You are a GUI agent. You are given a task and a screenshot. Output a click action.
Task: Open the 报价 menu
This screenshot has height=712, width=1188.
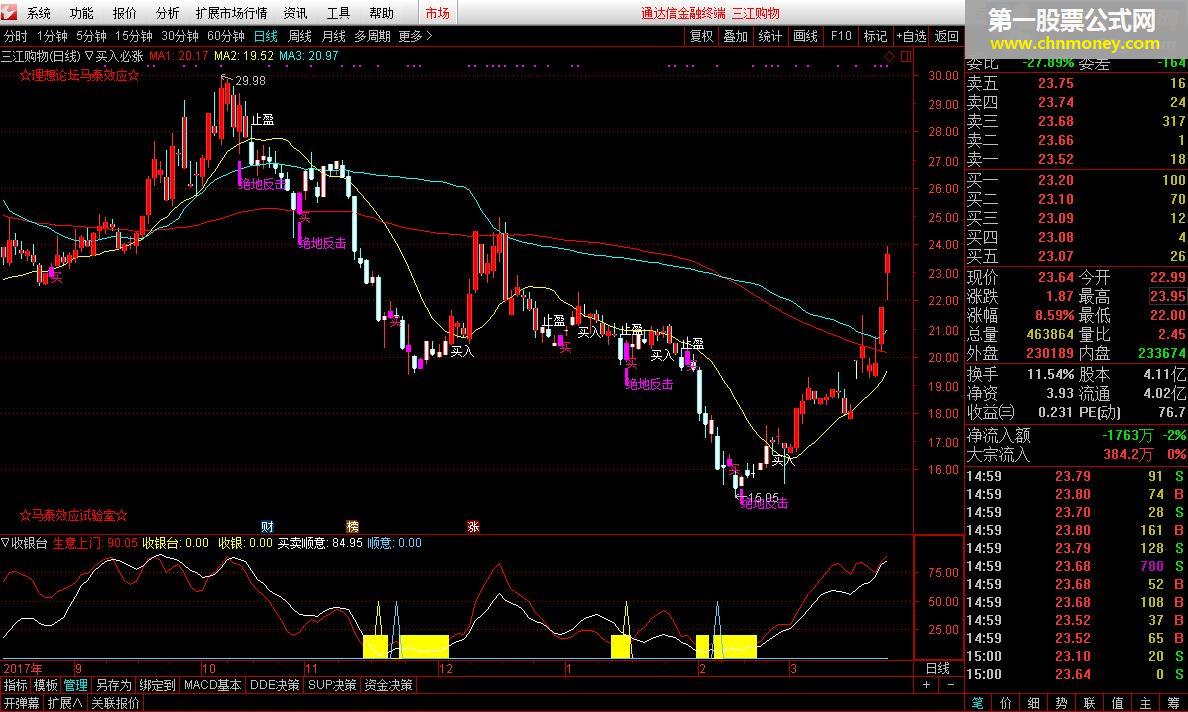pyautogui.click(x=125, y=13)
